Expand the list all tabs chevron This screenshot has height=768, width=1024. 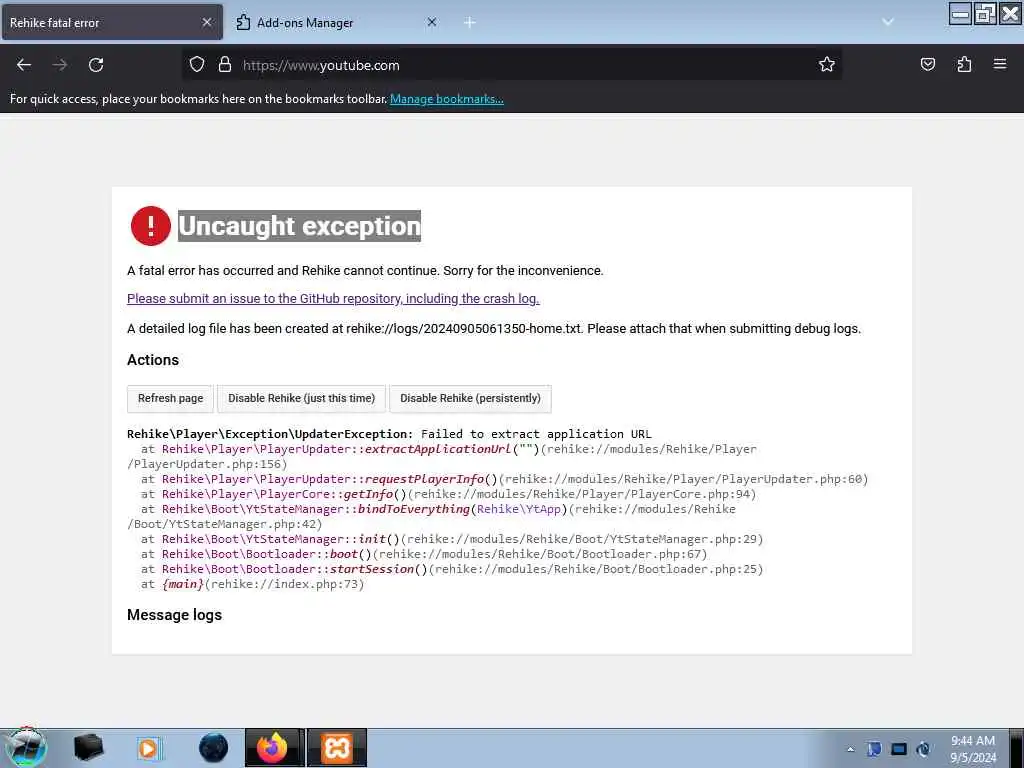(x=888, y=22)
